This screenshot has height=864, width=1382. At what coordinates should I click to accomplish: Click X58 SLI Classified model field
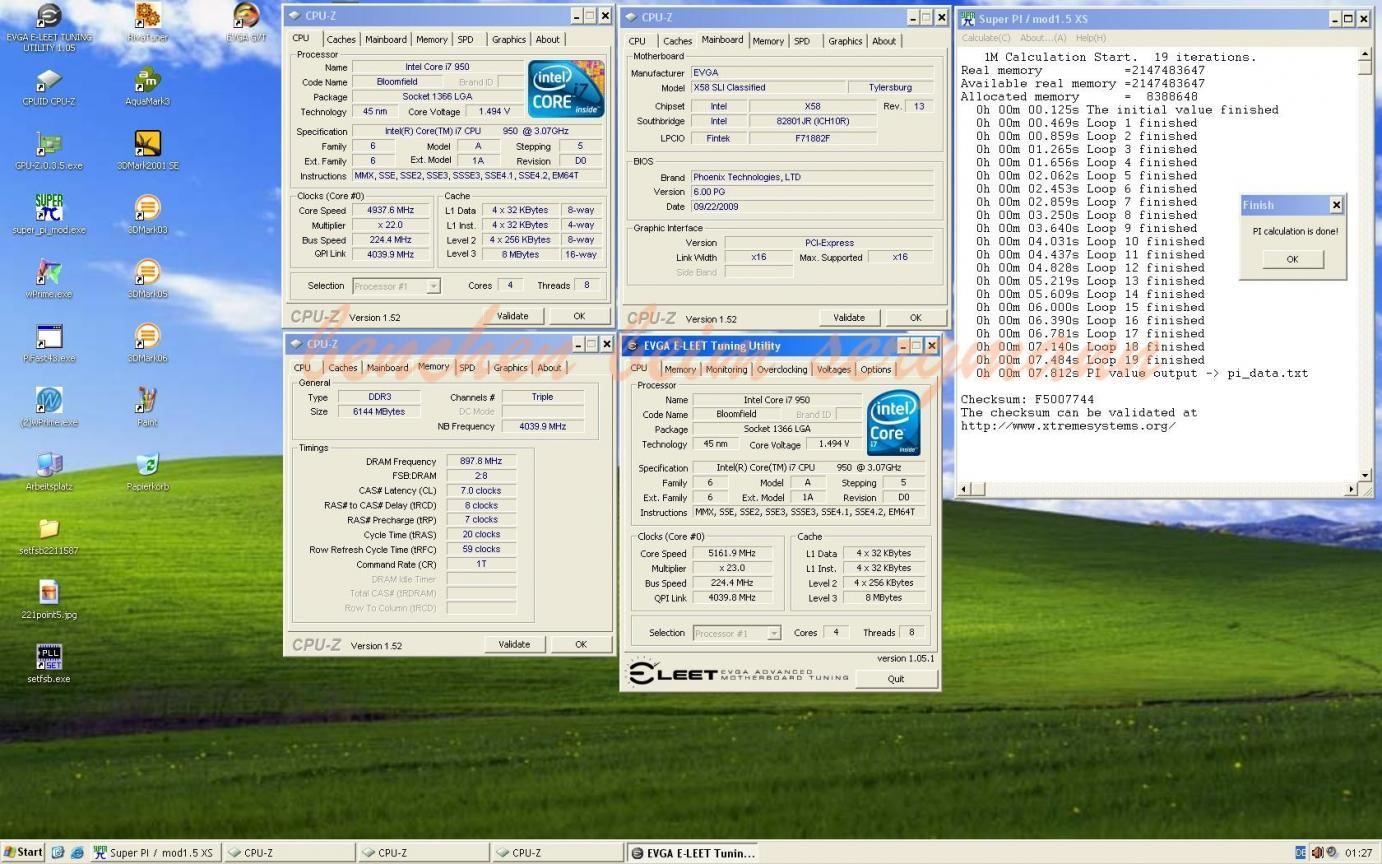[767, 87]
